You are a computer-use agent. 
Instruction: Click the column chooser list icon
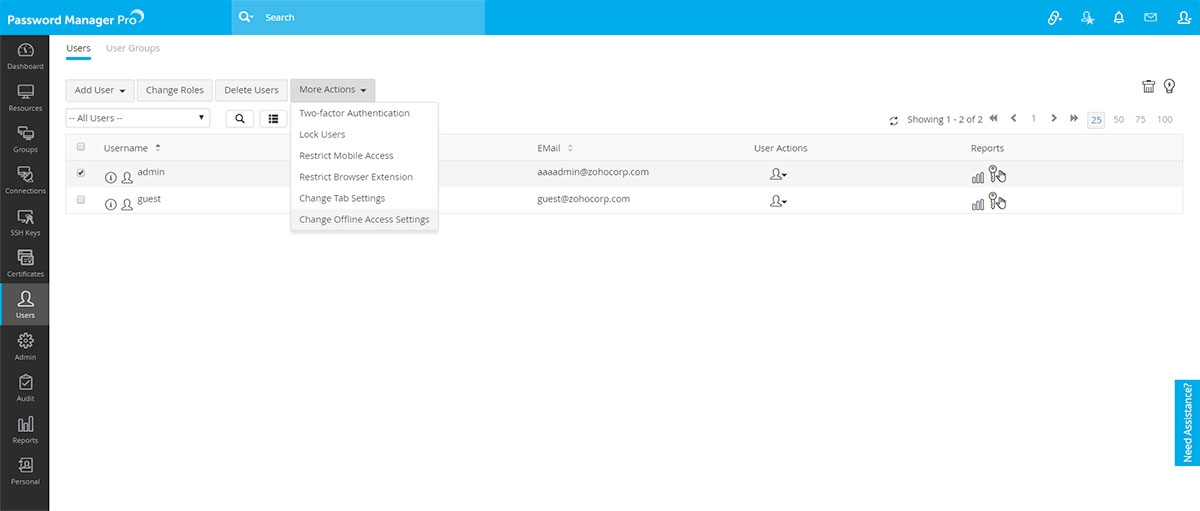pos(273,118)
